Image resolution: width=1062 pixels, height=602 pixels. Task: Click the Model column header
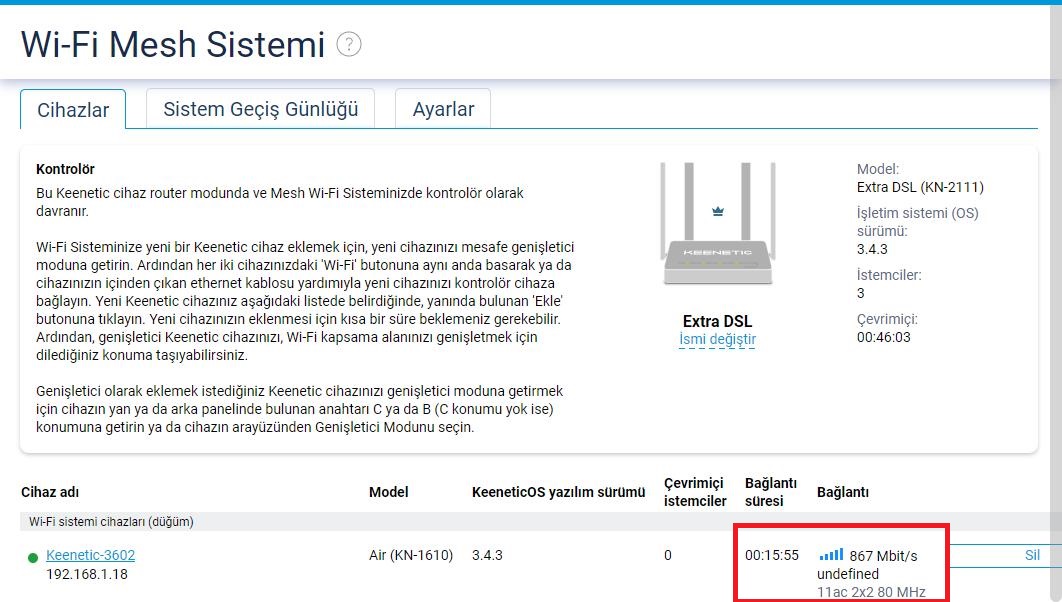coord(389,492)
